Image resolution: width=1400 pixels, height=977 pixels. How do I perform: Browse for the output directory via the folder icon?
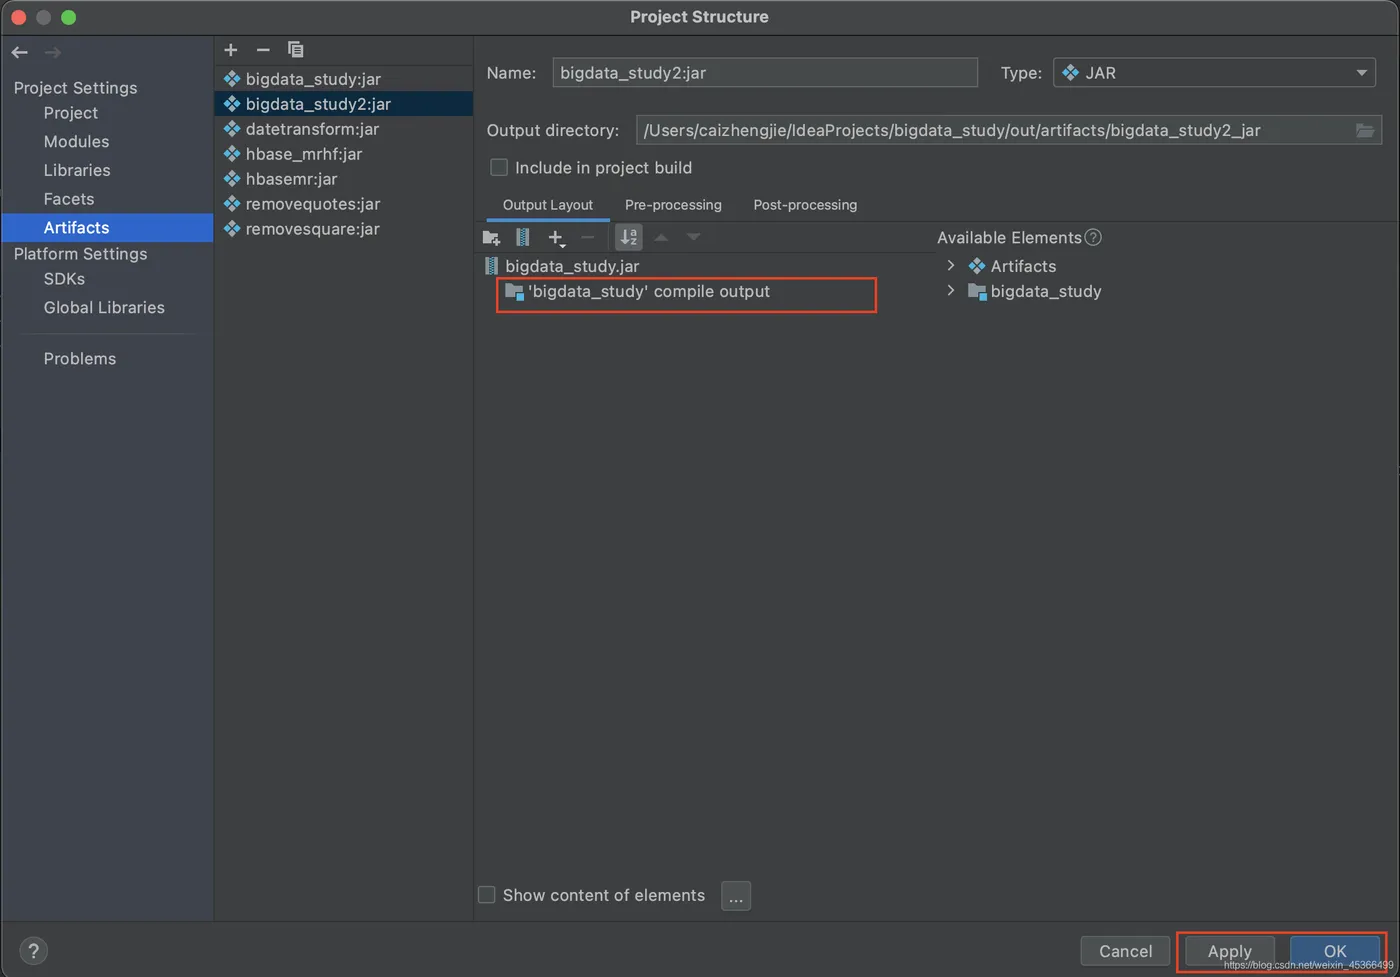click(x=1365, y=130)
